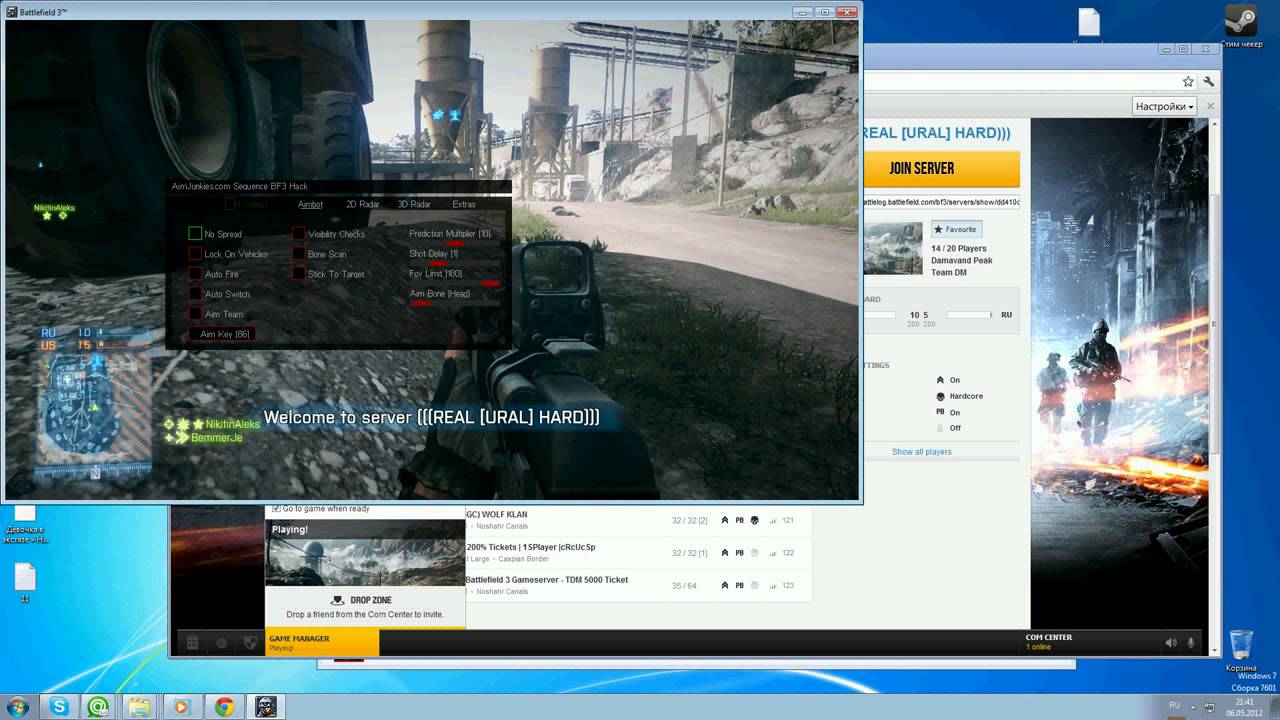This screenshot has height=720, width=1280.
Task: Click the shield icon in Battlelog bottom bar
Action: pyautogui.click(x=251, y=643)
